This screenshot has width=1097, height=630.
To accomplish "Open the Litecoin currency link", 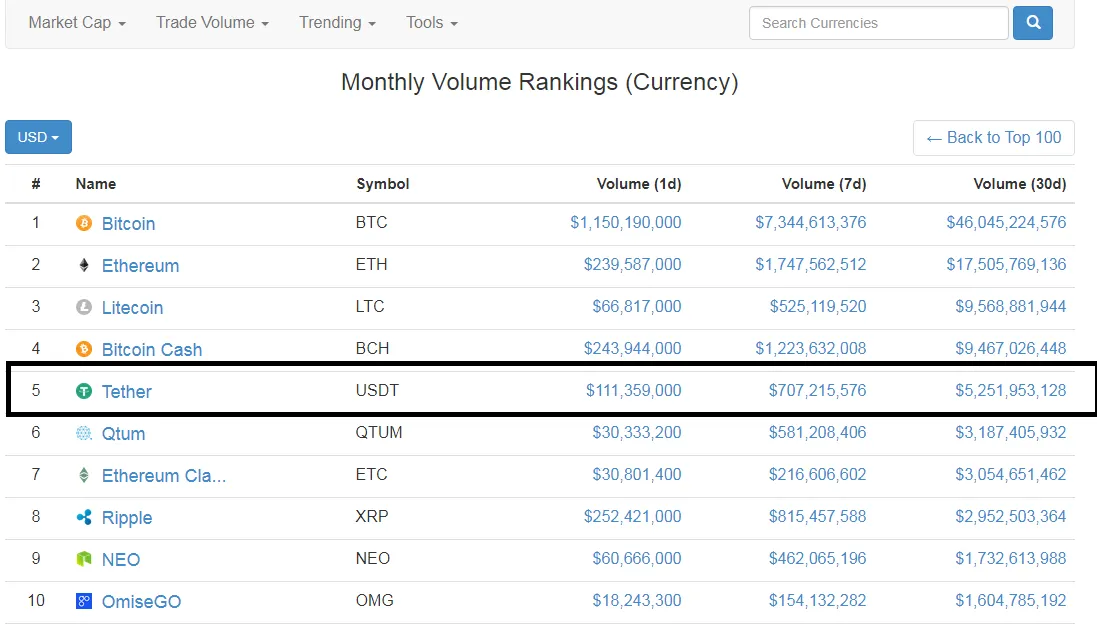I will (132, 308).
